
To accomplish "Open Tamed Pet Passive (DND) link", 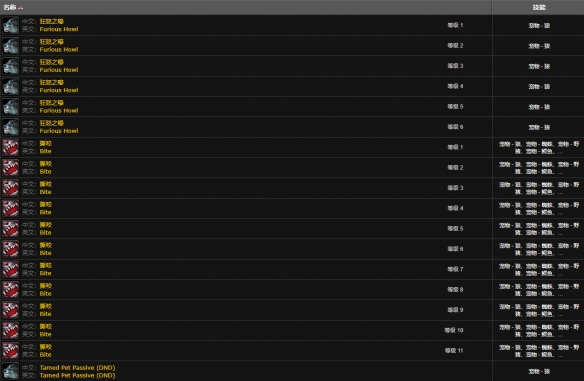I will click(x=77, y=368).
